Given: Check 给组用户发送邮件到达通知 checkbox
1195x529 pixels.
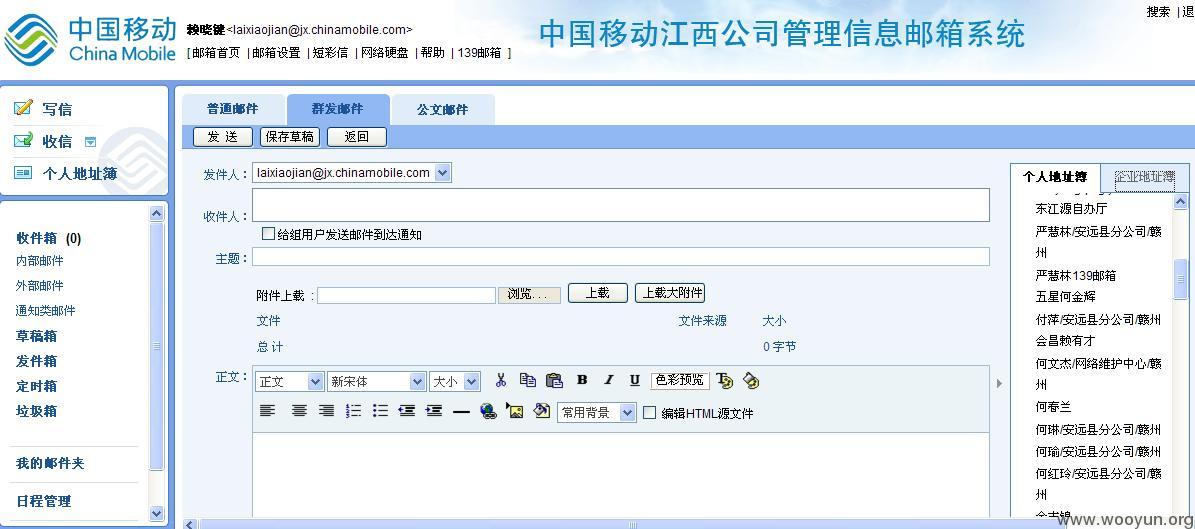Looking at the screenshot, I should pyautogui.click(x=268, y=233).
